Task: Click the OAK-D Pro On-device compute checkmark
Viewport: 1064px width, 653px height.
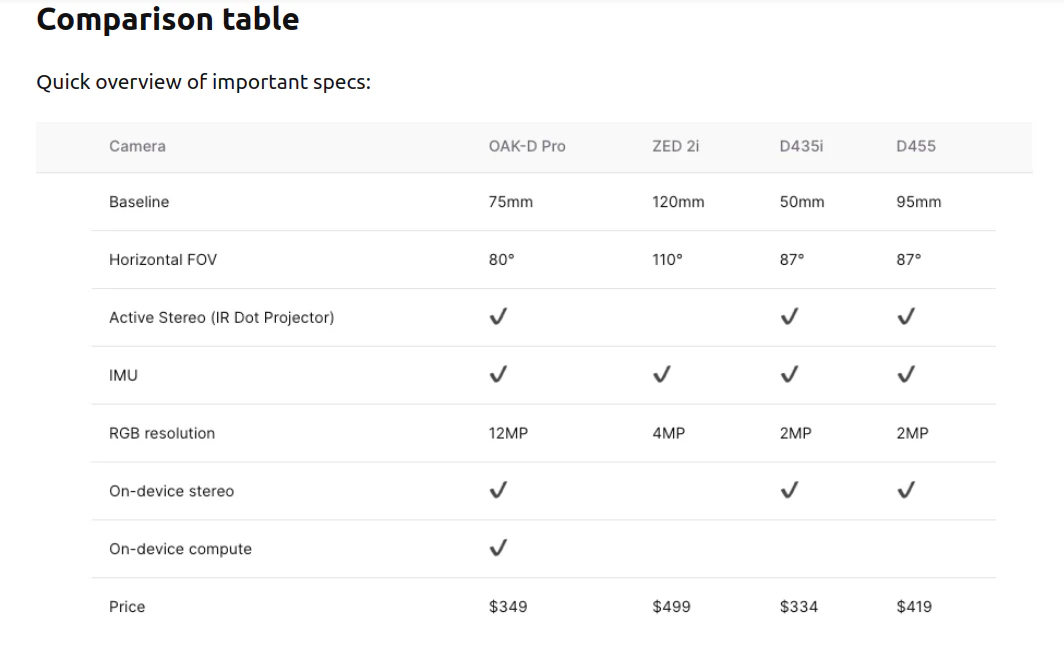Action: (497, 548)
